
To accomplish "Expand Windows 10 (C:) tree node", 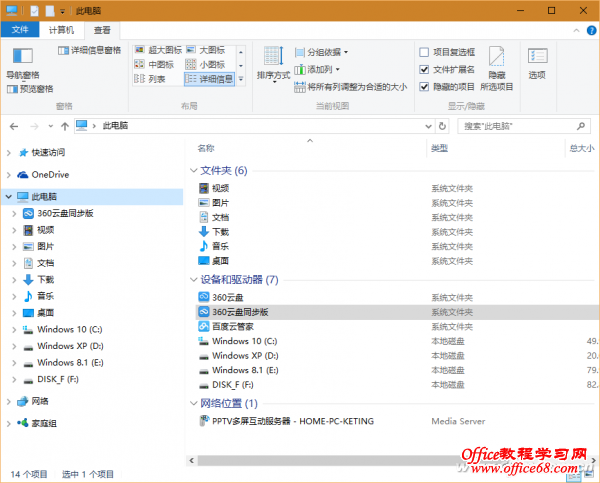I will coord(15,330).
